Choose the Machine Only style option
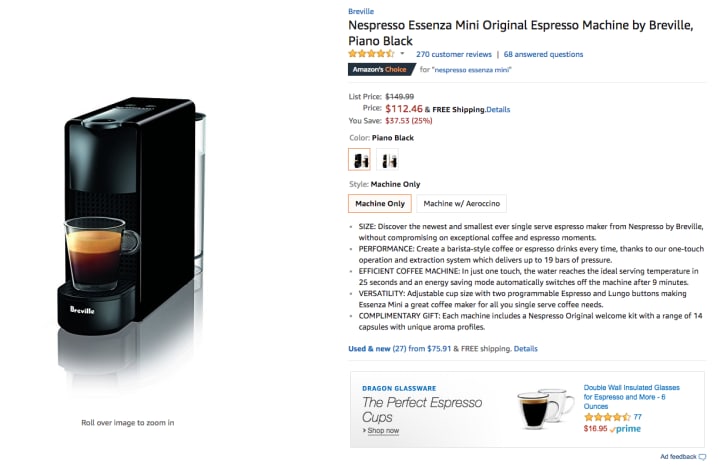720x470 pixels. 380,203
